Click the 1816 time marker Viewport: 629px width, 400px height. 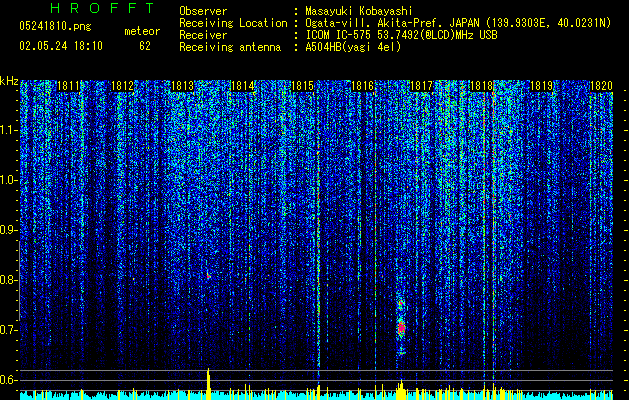362,86
